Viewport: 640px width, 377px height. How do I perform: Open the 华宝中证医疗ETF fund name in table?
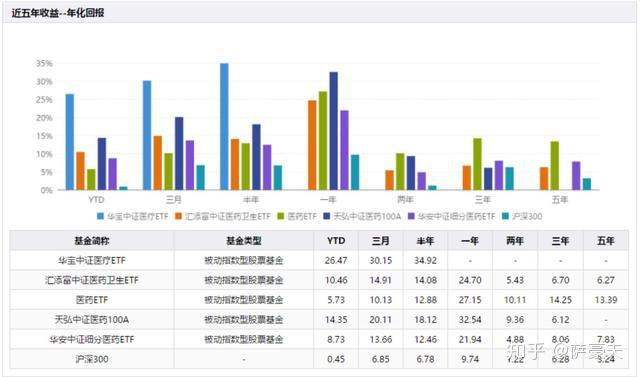(x=92, y=260)
